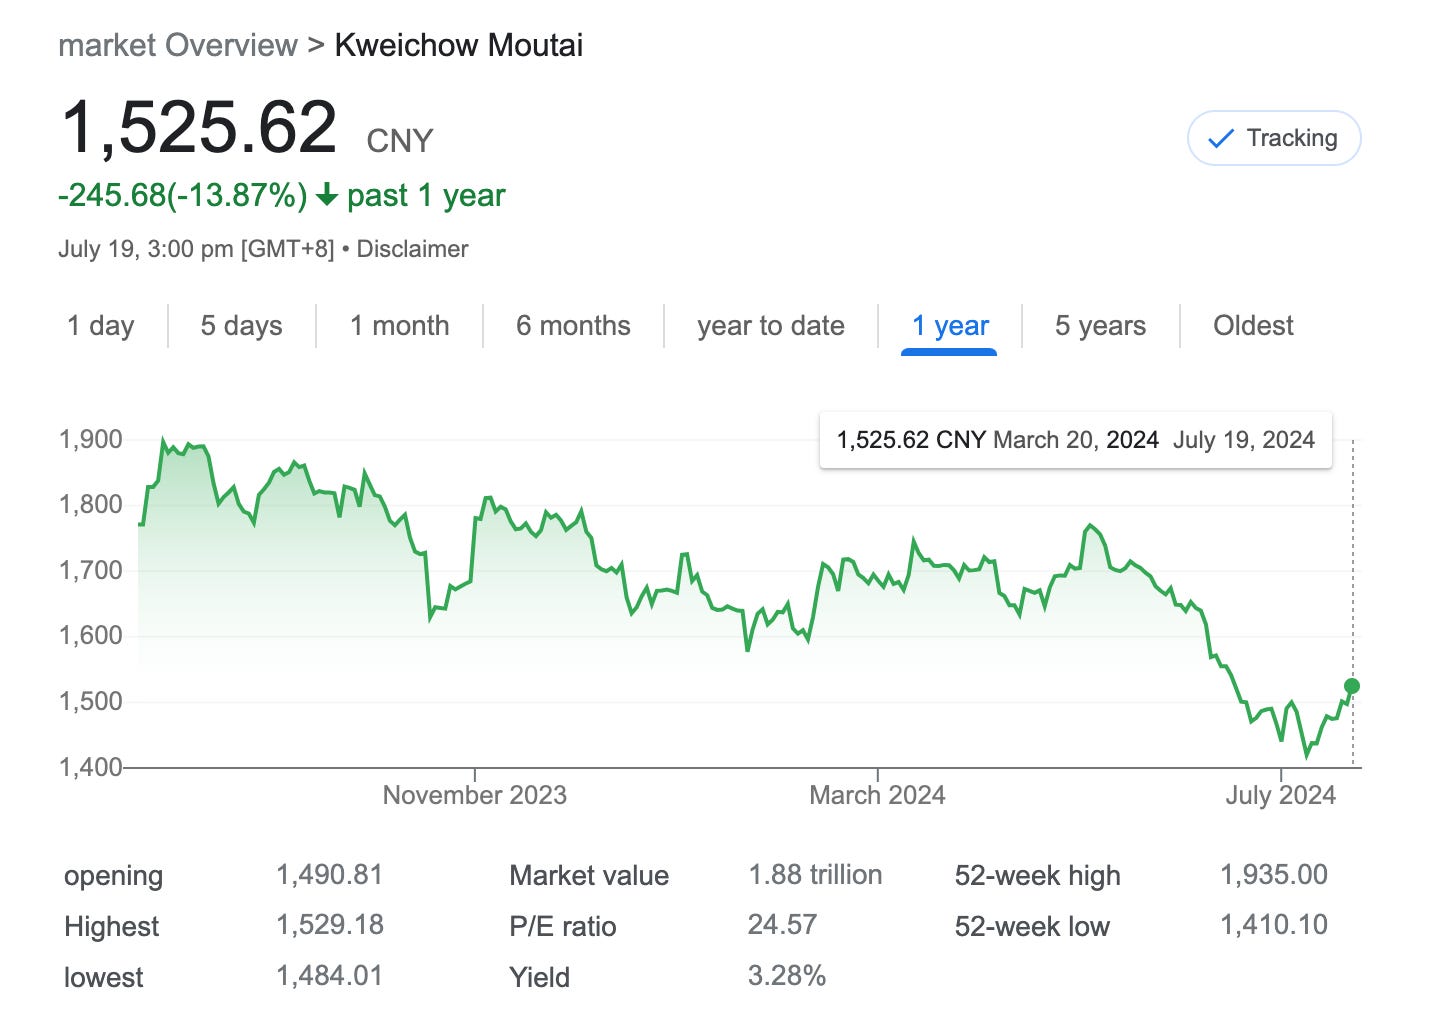The height and width of the screenshot is (1034, 1444).
Task: Toggle the Tracking button
Action: tap(1274, 138)
